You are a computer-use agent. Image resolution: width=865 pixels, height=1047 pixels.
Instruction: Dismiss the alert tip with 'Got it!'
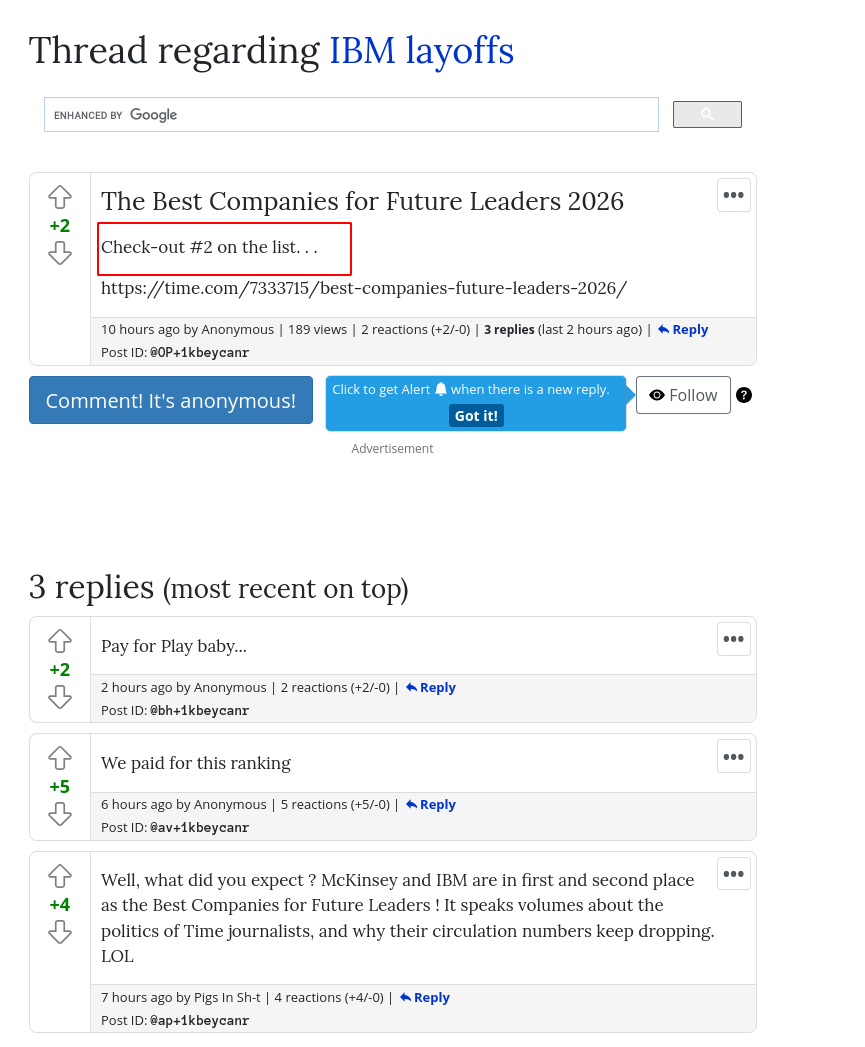[476, 416]
